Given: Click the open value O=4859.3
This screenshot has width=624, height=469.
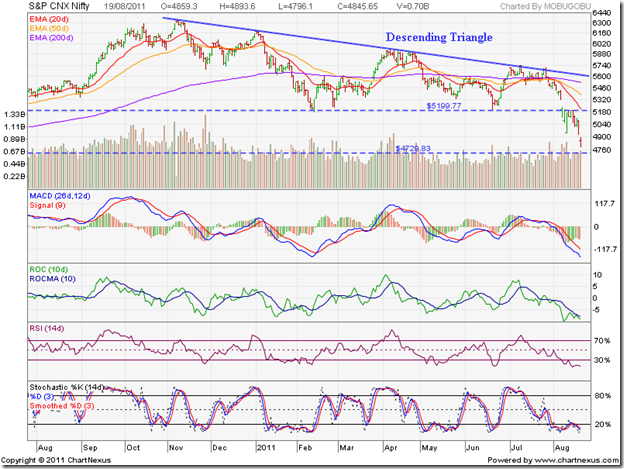Looking at the screenshot, I should coord(179,6).
